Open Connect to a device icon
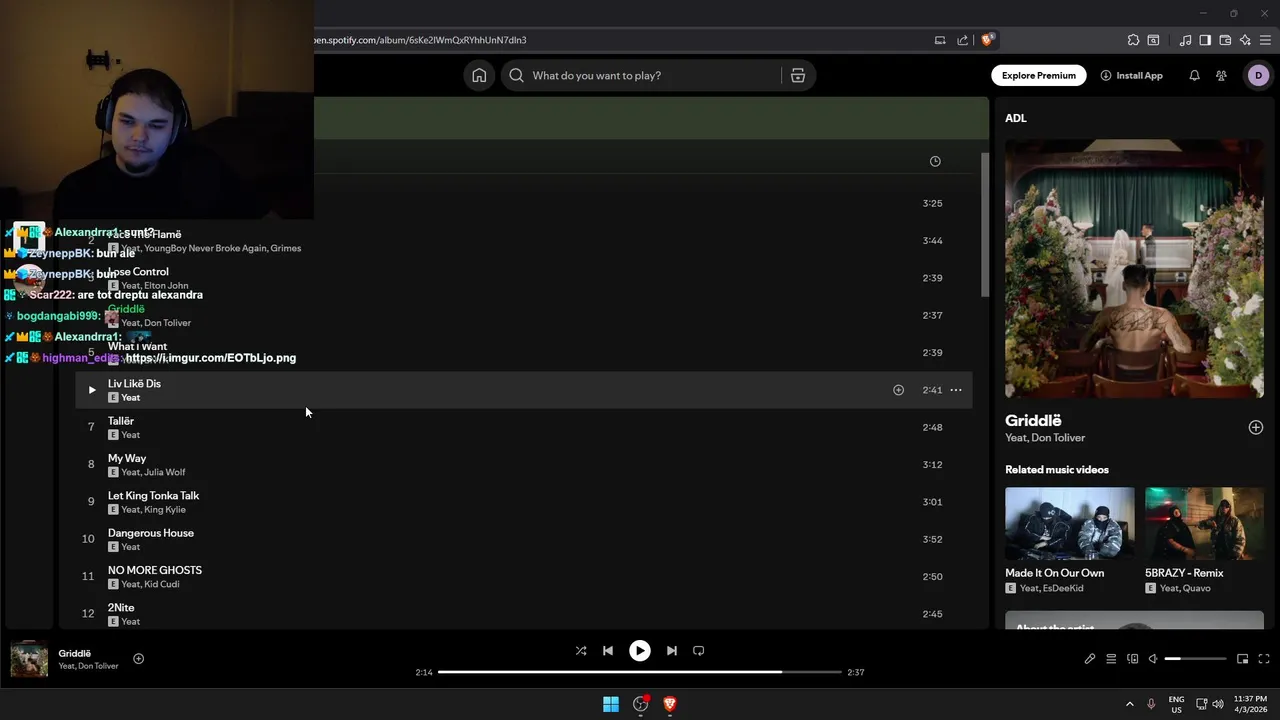Image resolution: width=1280 pixels, height=720 pixels. (x=1133, y=659)
